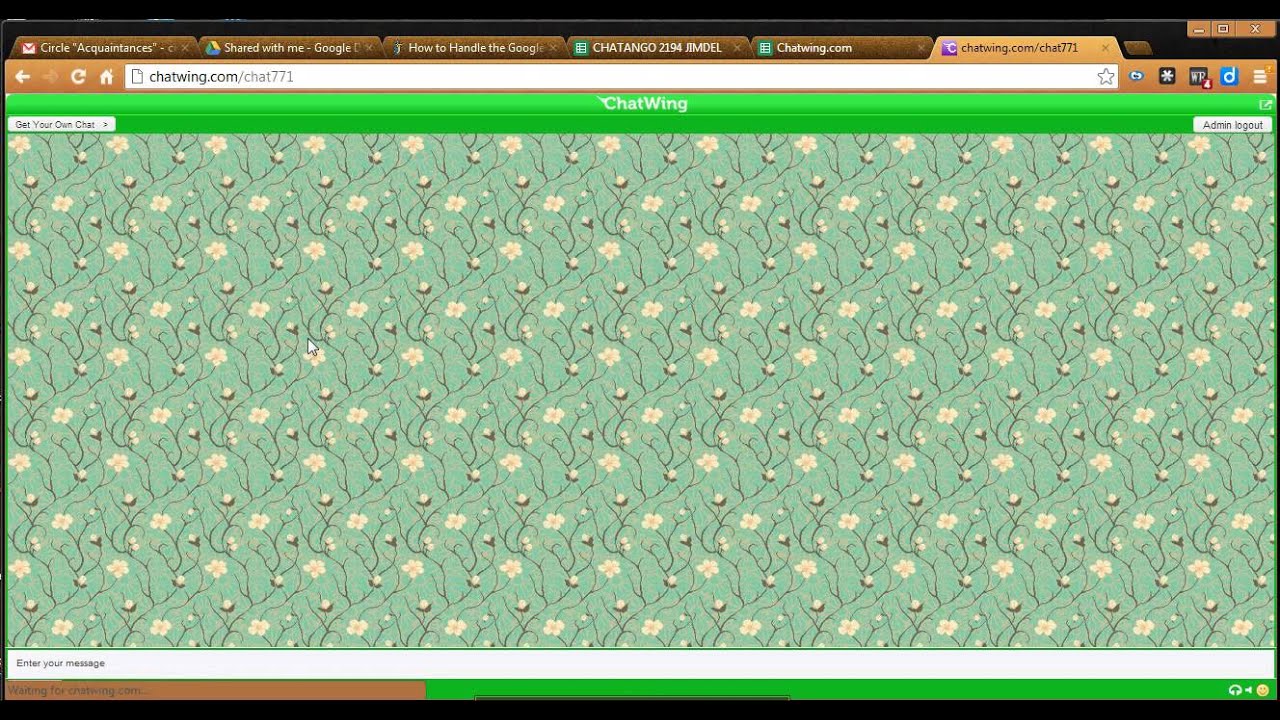Toggle chat sound with the speaker icon
1280x720 pixels.
[x=1248, y=690]
